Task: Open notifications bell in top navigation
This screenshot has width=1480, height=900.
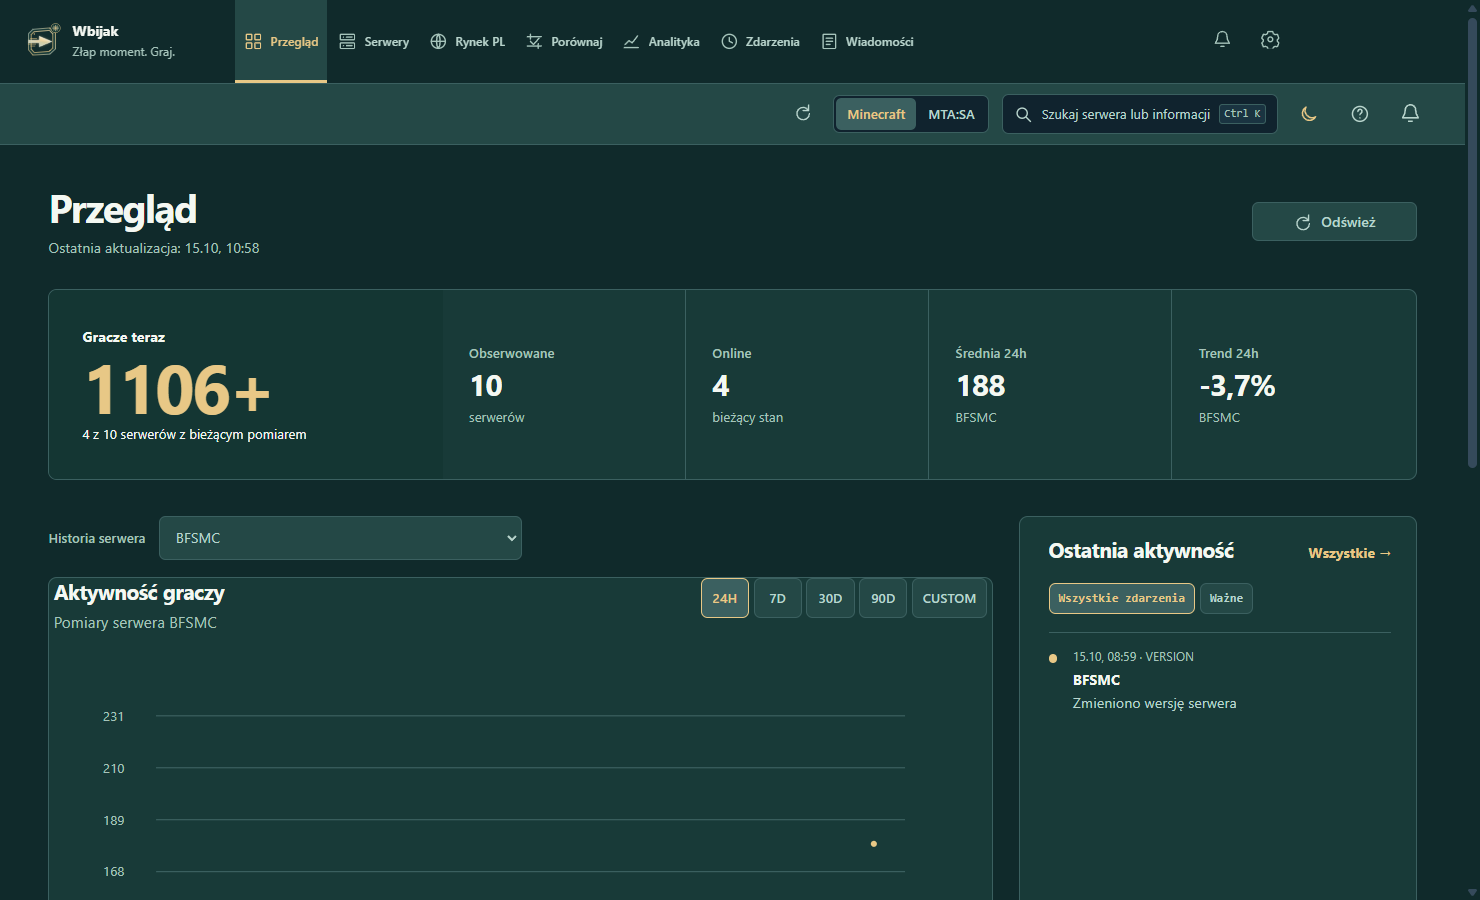Action: click(x=1222, y=40)
